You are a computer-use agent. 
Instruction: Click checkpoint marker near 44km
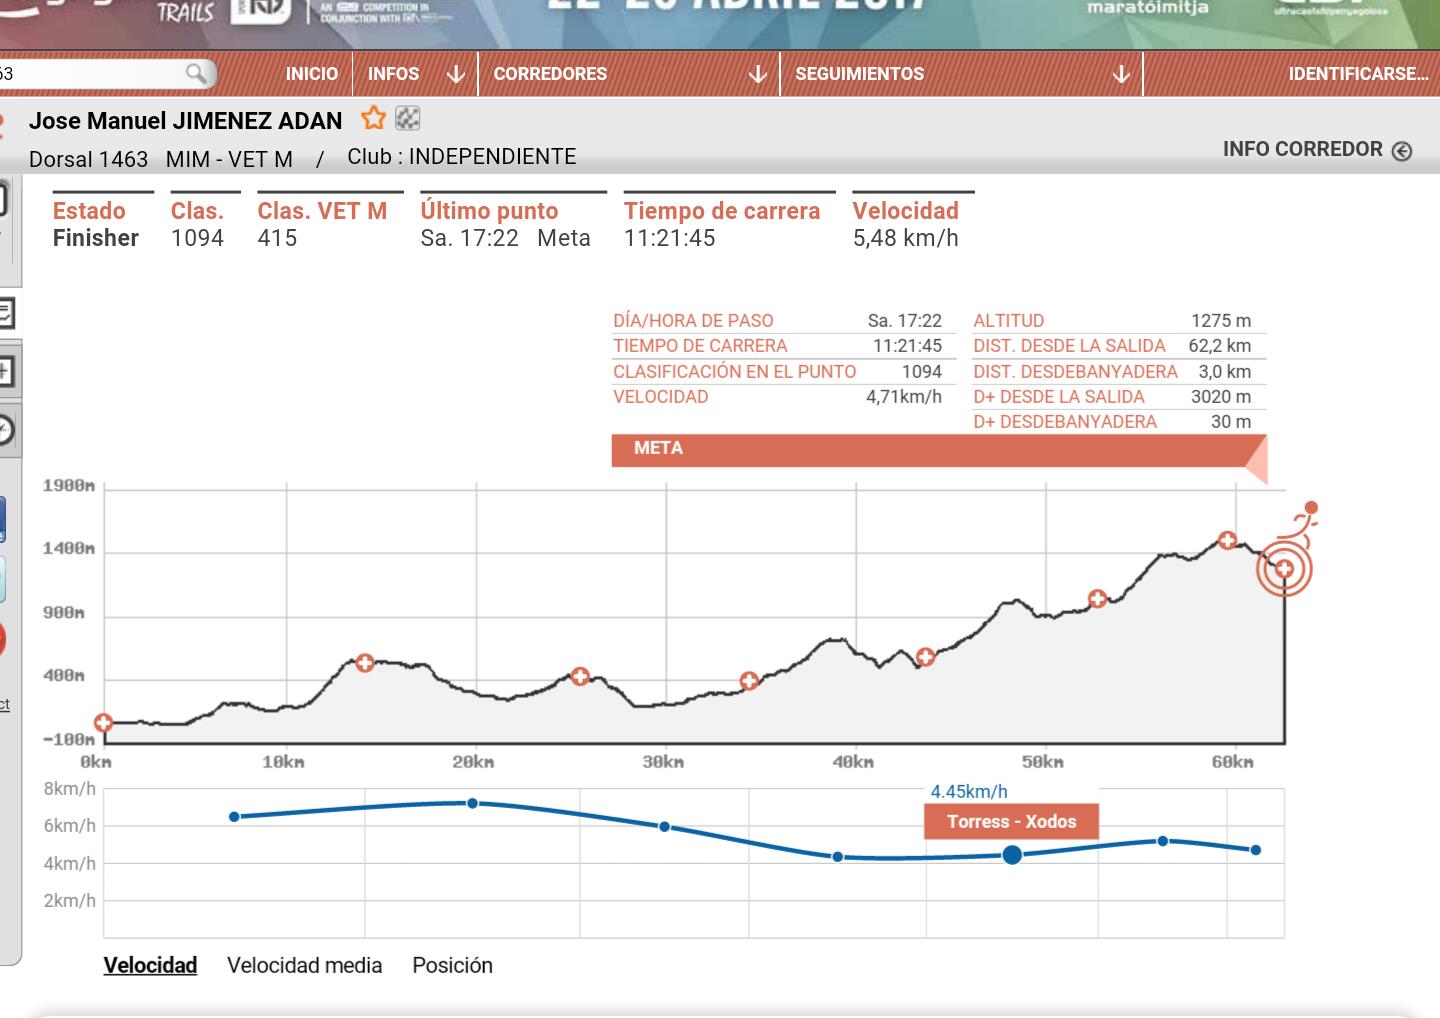click(x=925, y=657)
